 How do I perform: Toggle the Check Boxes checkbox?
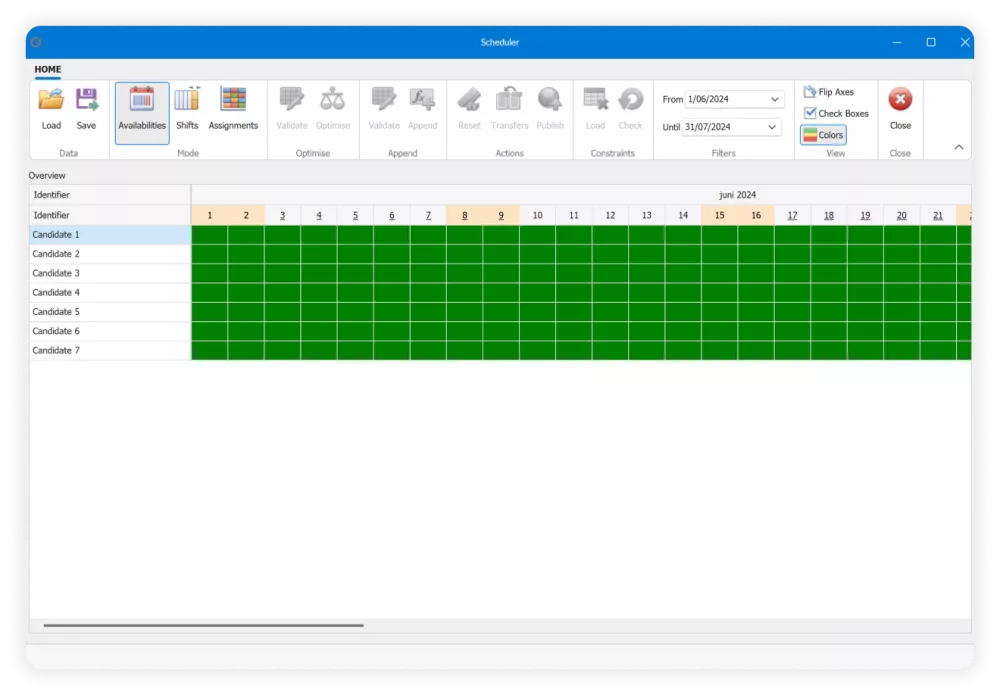click(810, 113)
